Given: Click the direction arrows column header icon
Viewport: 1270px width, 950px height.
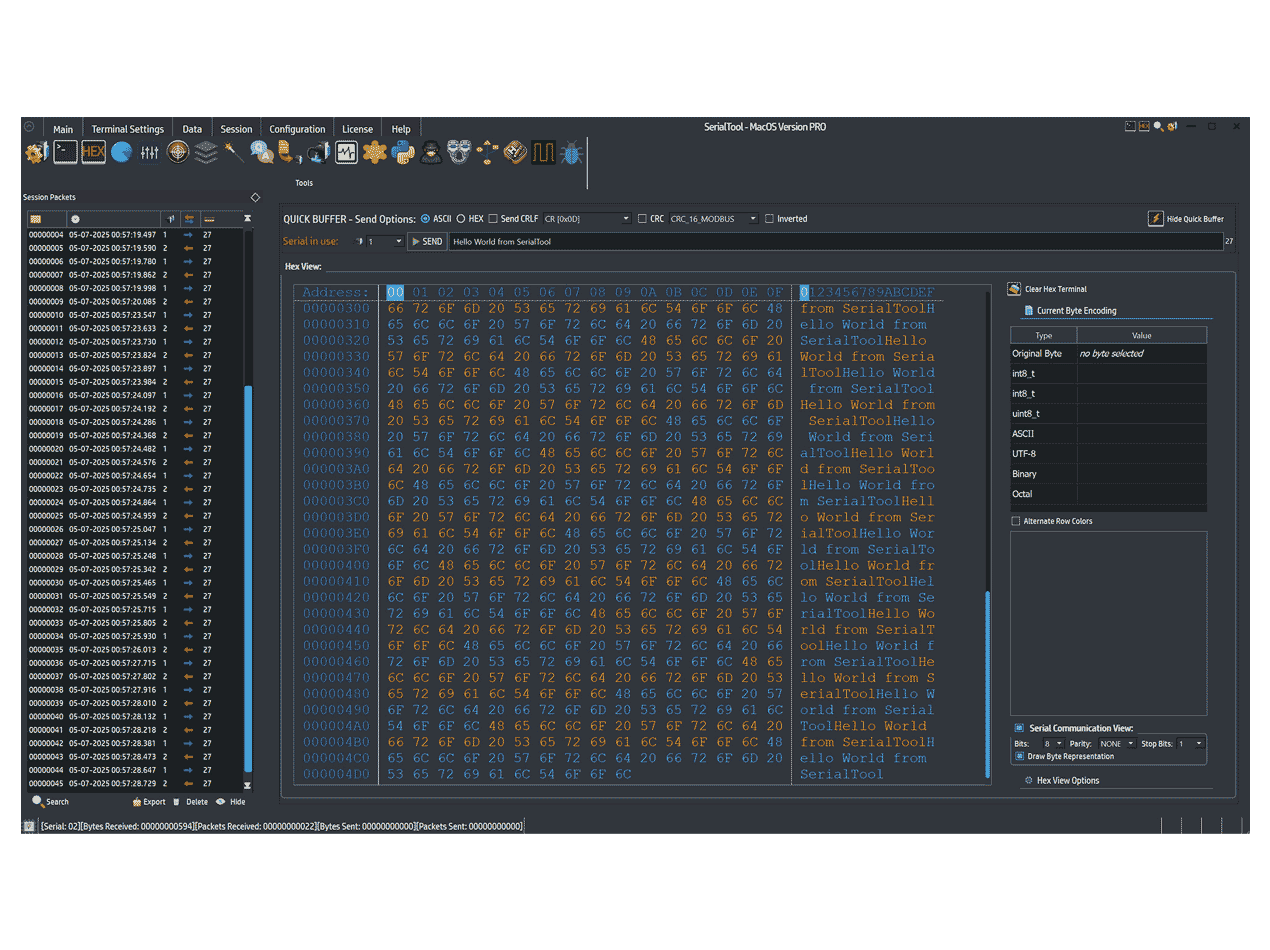Looking at the screenshot, I should pos(189,218).
